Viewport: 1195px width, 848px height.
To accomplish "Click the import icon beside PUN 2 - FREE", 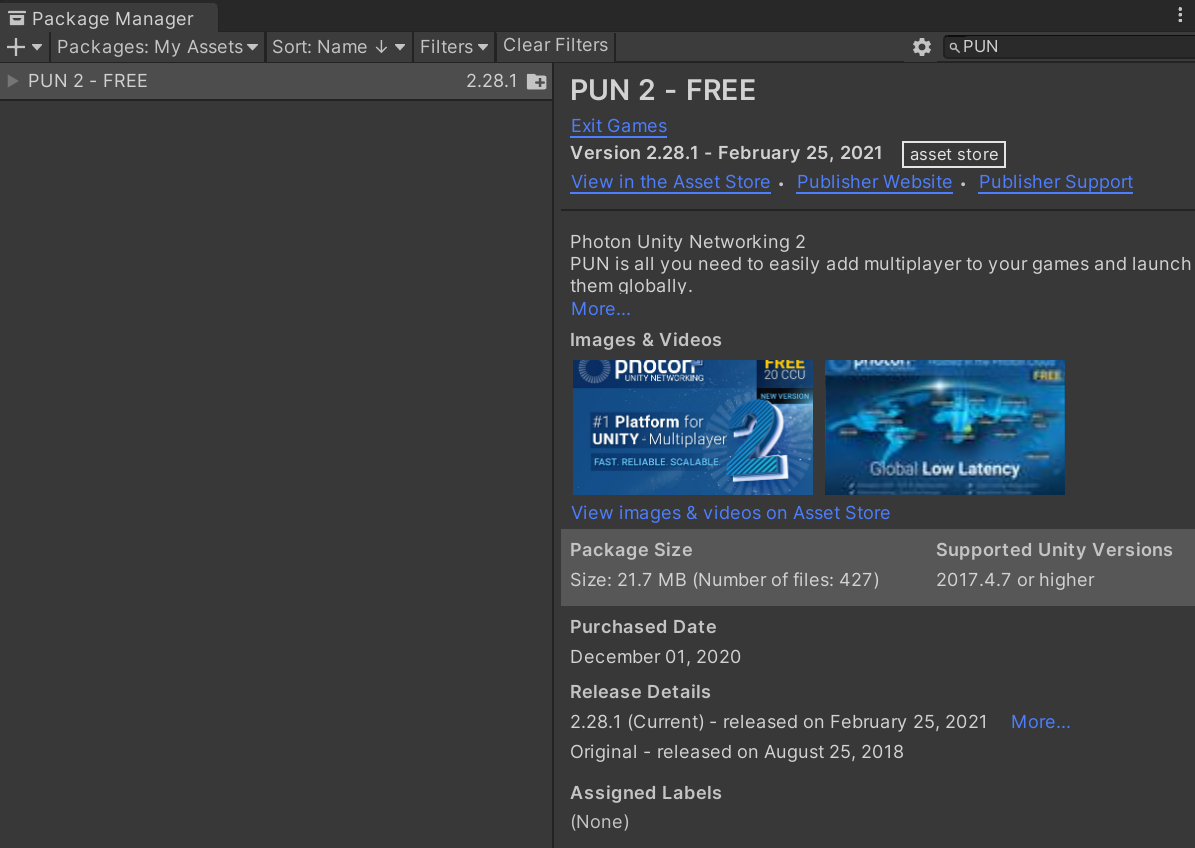I will click(537, 82).
